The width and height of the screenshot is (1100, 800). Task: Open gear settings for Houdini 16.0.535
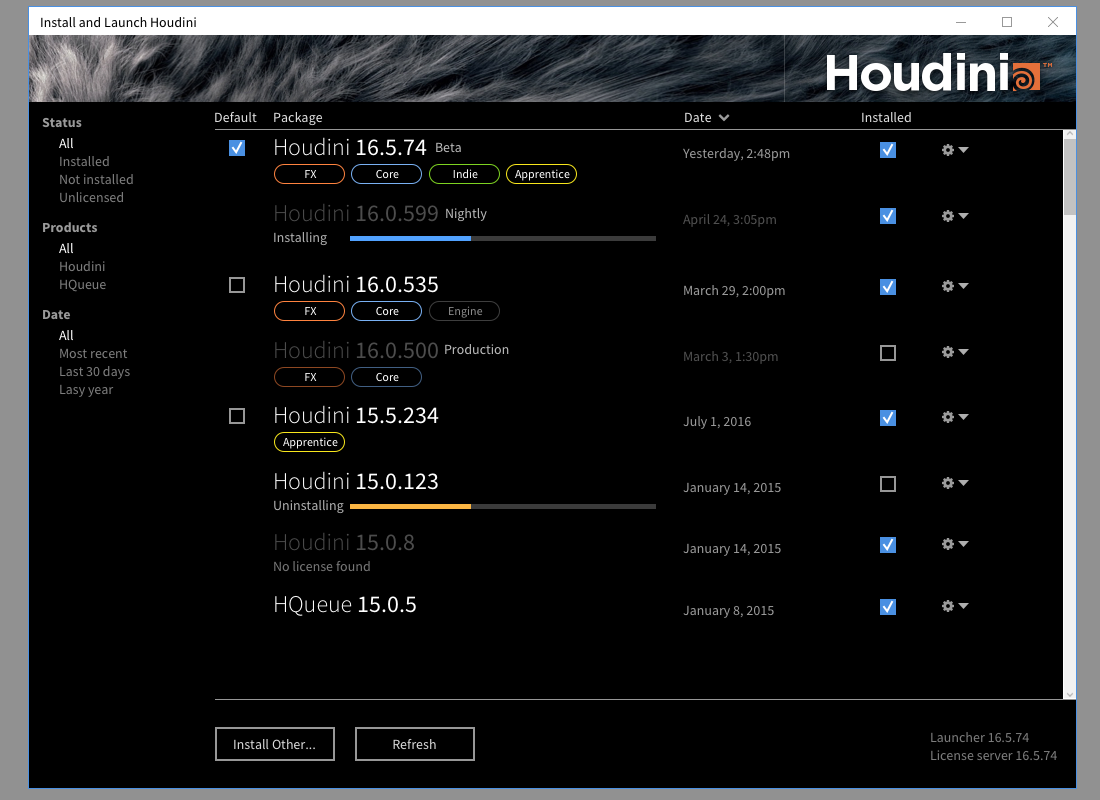coord(954,286)
